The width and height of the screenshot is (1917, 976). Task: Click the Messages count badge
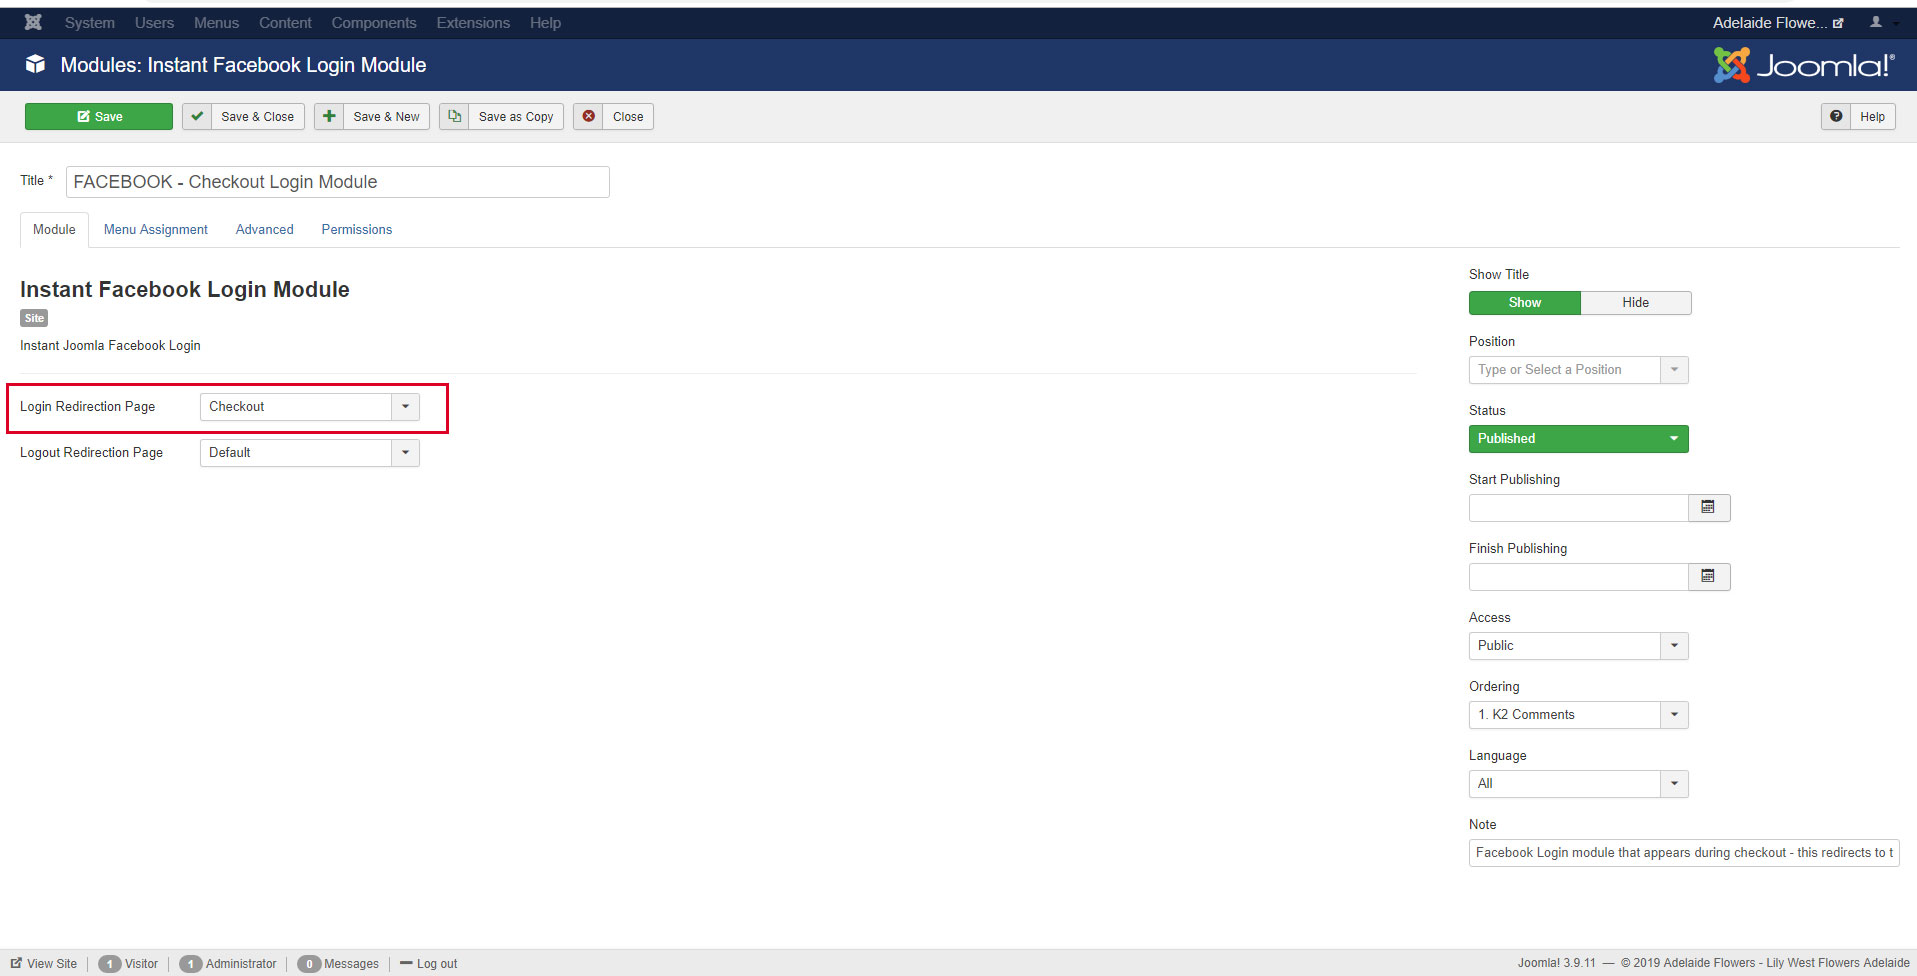(x=309, y=964)
